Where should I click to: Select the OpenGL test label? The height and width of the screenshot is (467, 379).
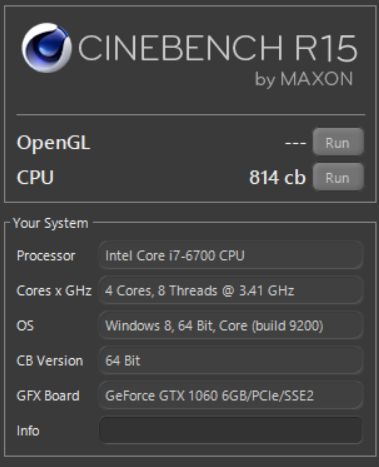53,143
